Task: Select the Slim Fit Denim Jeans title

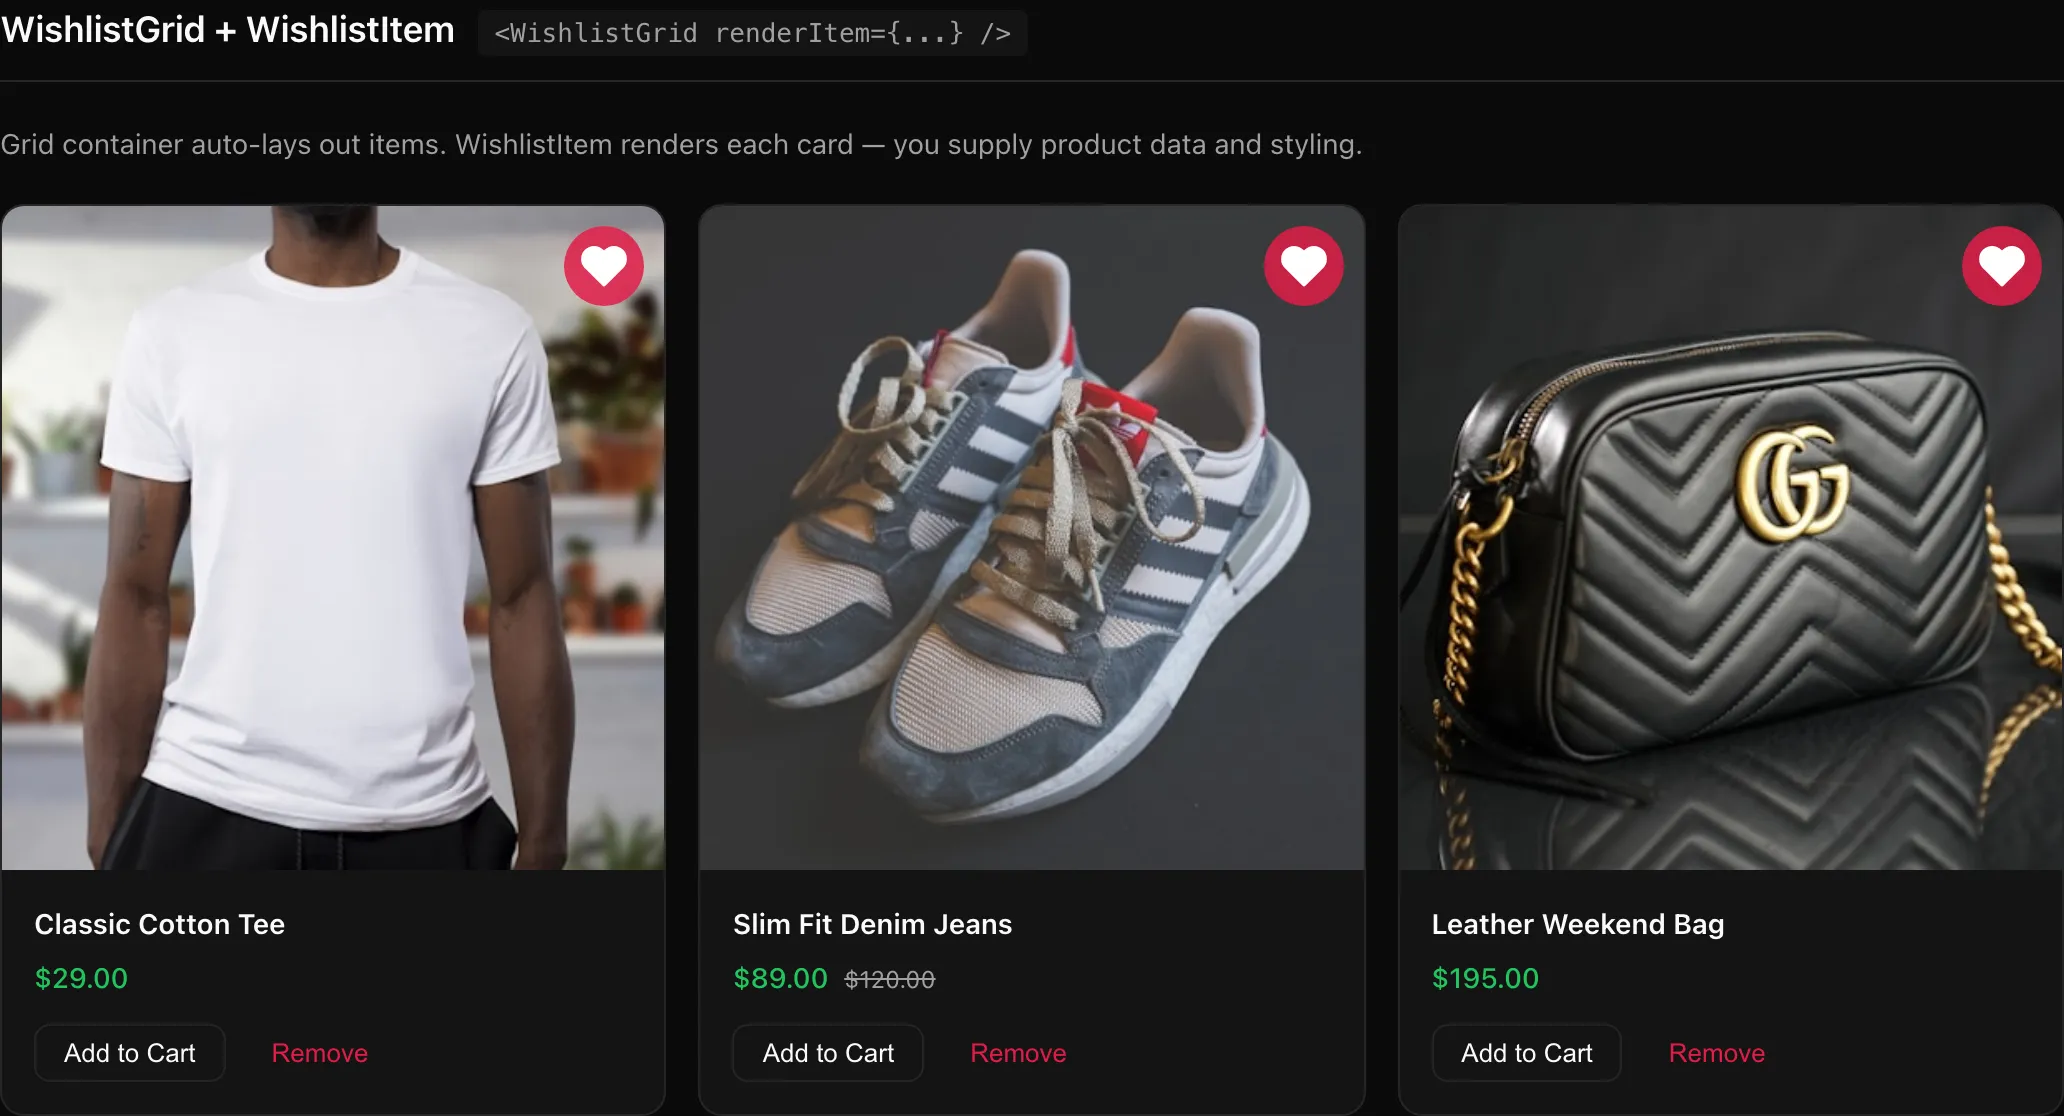Action: point(871,924)
